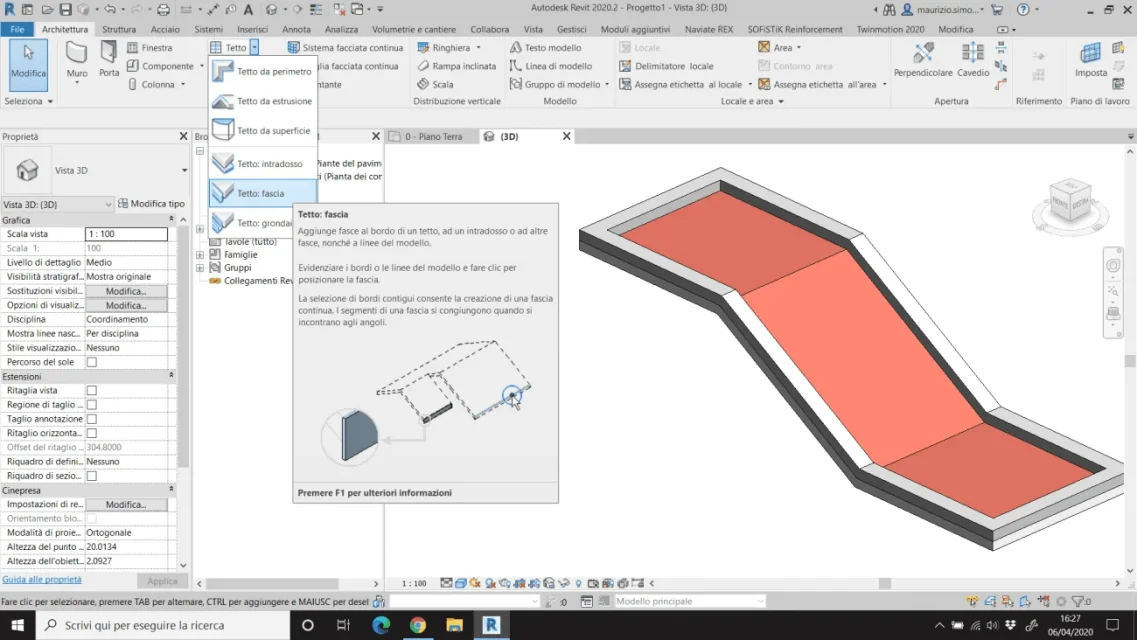Select the Perpendicolare opening tool
Image resolution: width=1137 pixels, height=640 pixels.
coord(922,59)
